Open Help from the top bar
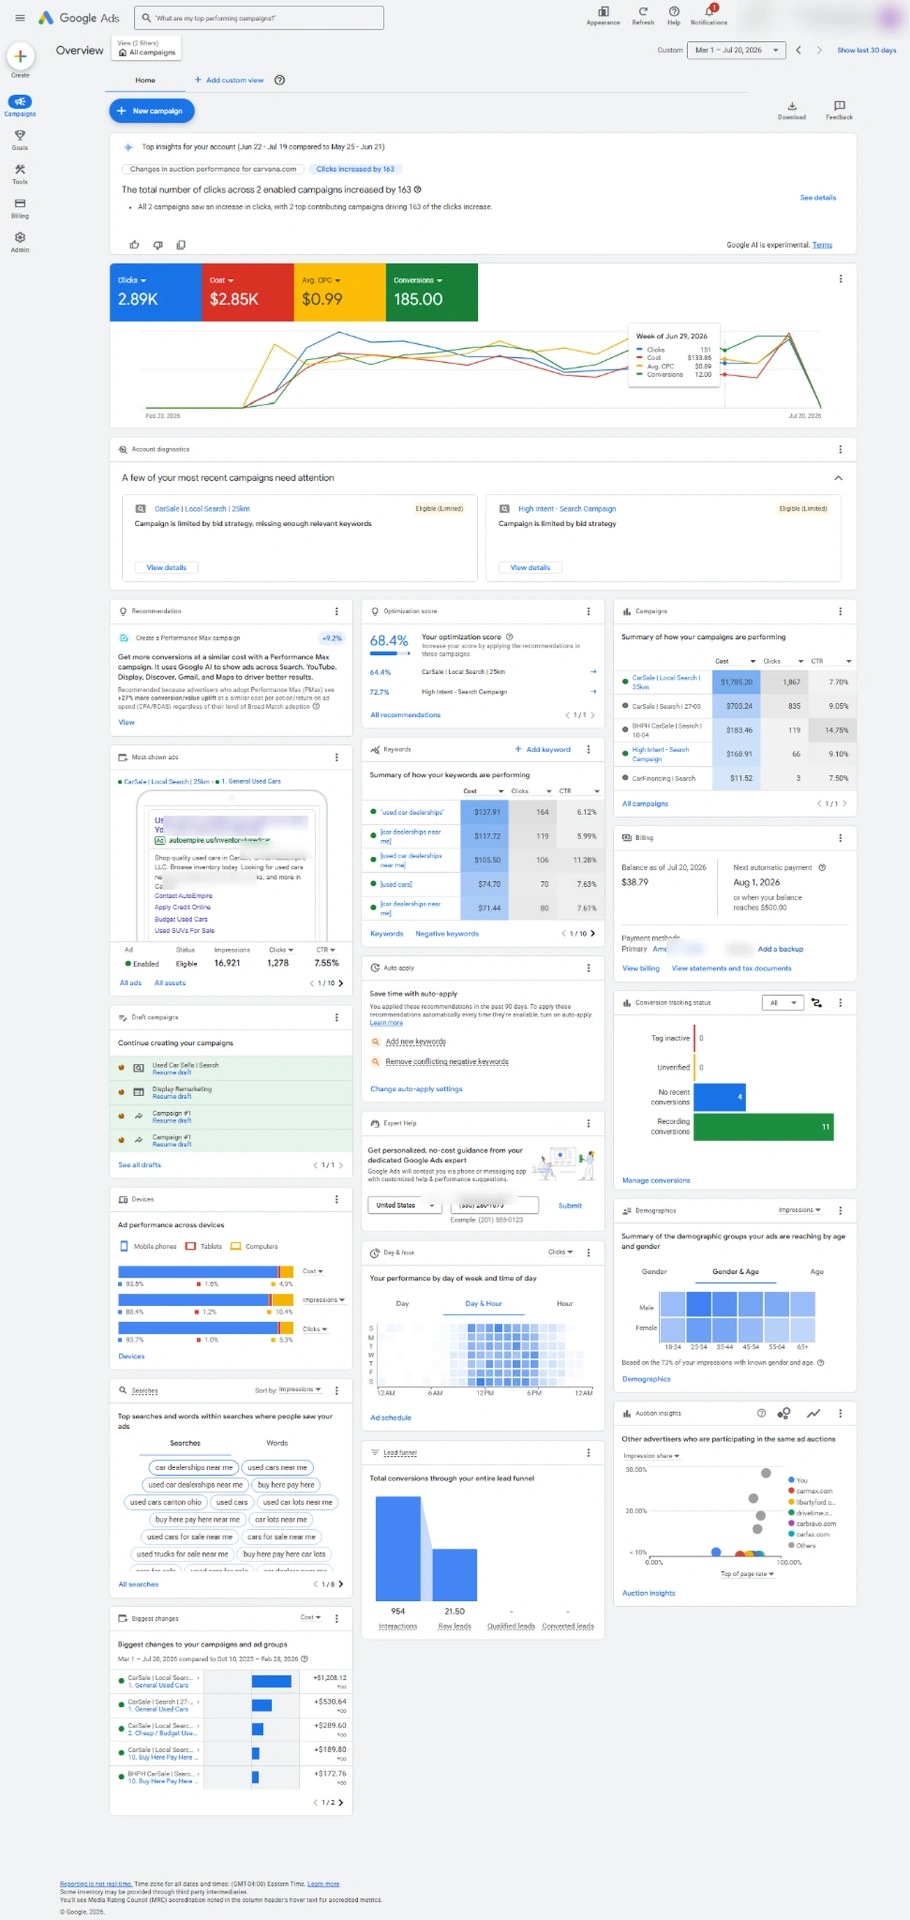Image resolution: width=910 pixels, height=1920 pixels. (674, 15)
